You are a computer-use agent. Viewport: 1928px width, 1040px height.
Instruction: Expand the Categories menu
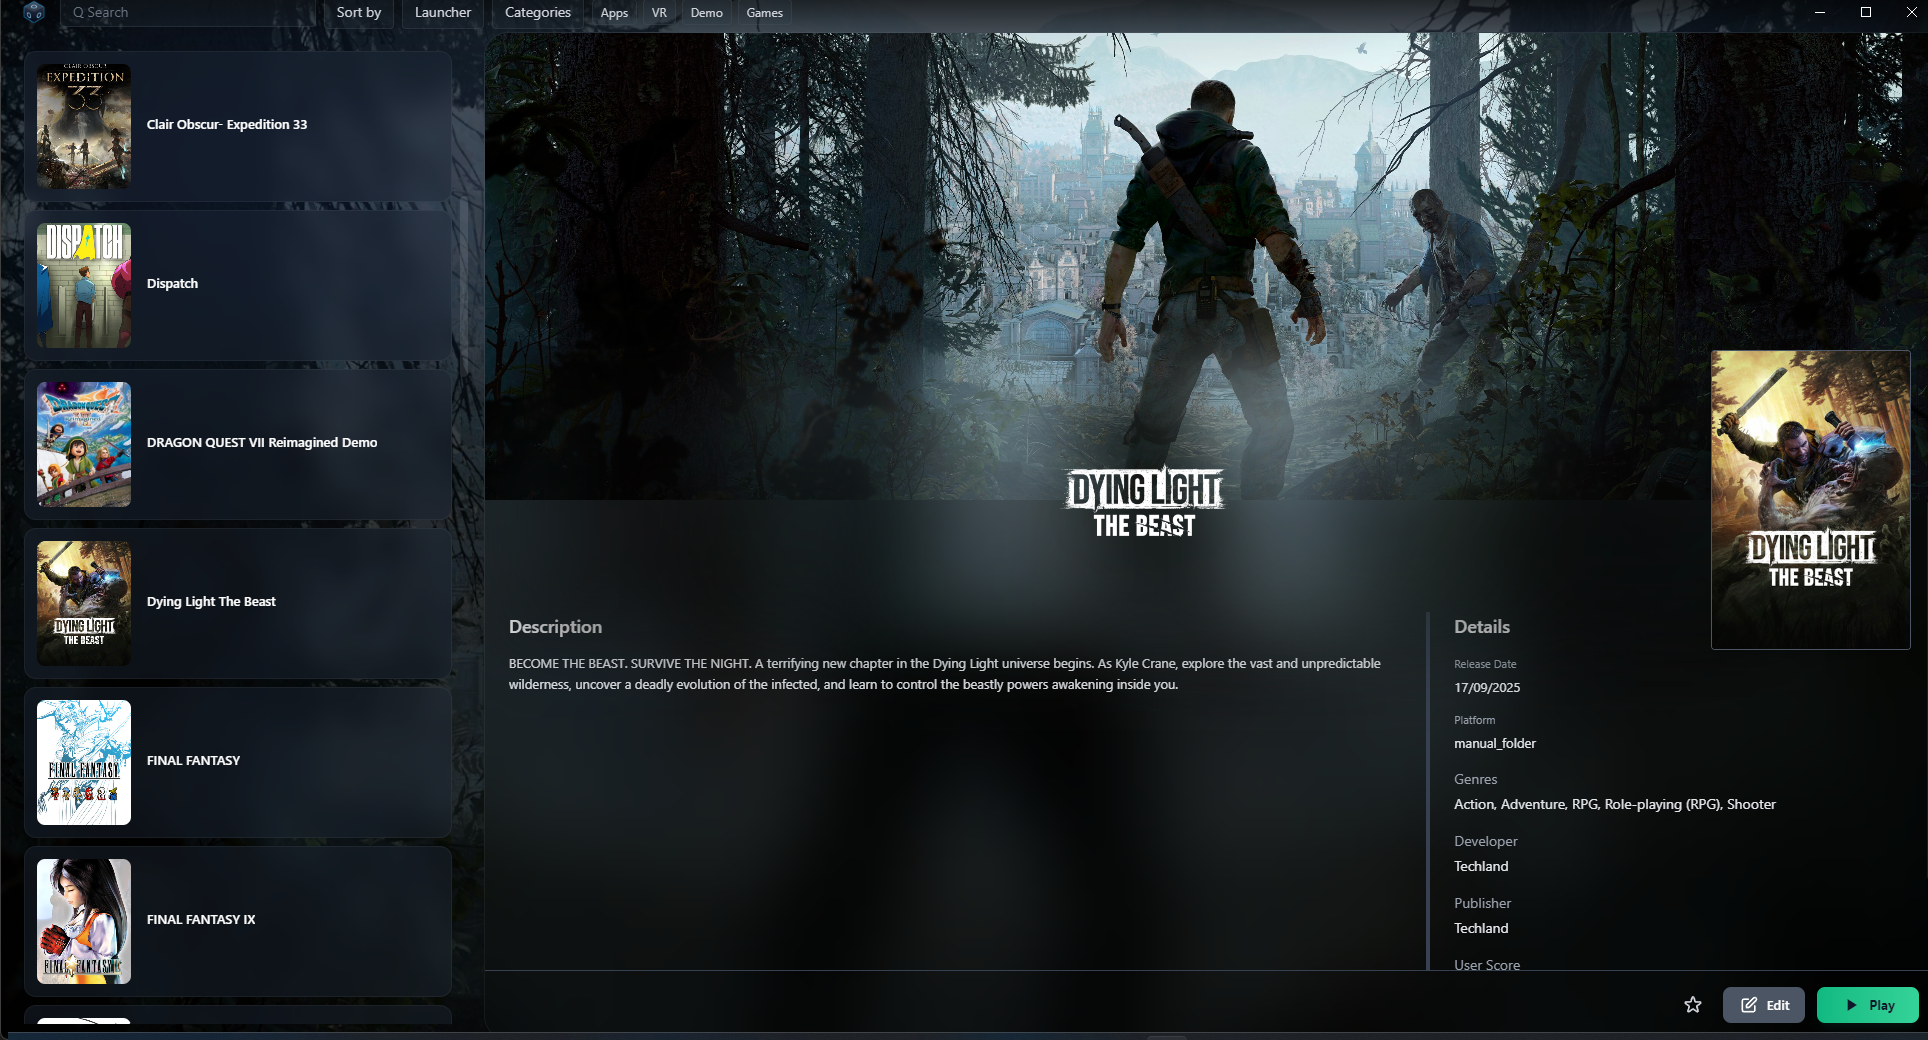pos(537,13)
